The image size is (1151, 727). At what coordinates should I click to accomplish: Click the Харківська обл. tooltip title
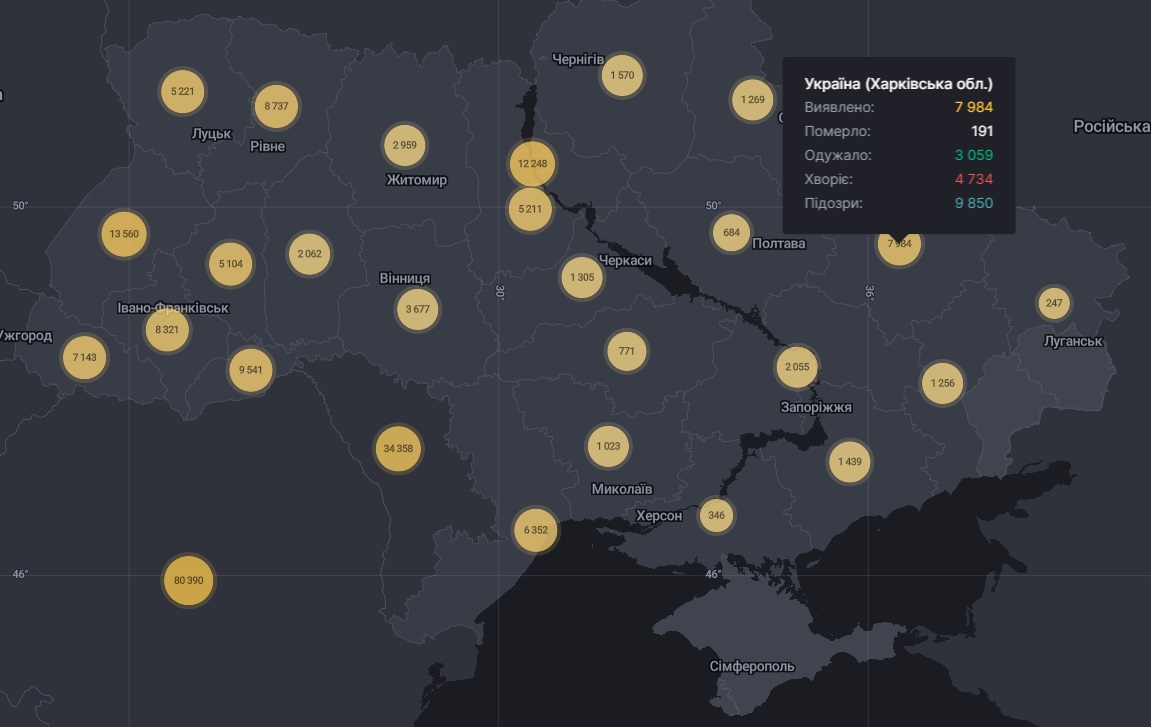[x=898, y=84]
